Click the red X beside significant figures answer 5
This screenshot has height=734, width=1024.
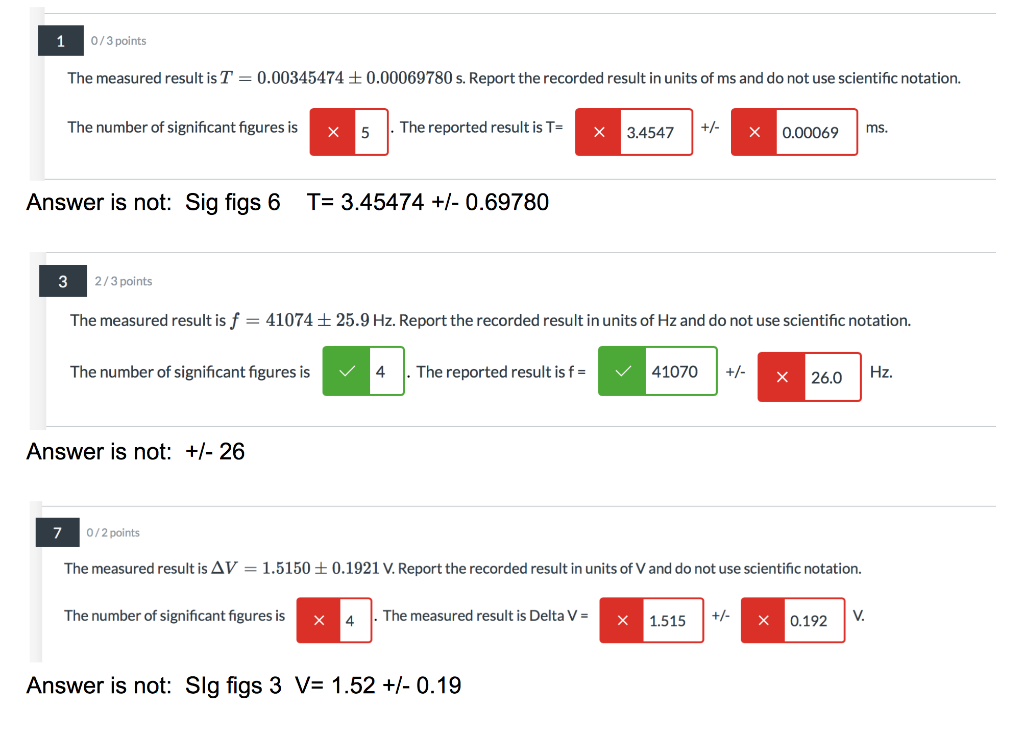point(332,131)
